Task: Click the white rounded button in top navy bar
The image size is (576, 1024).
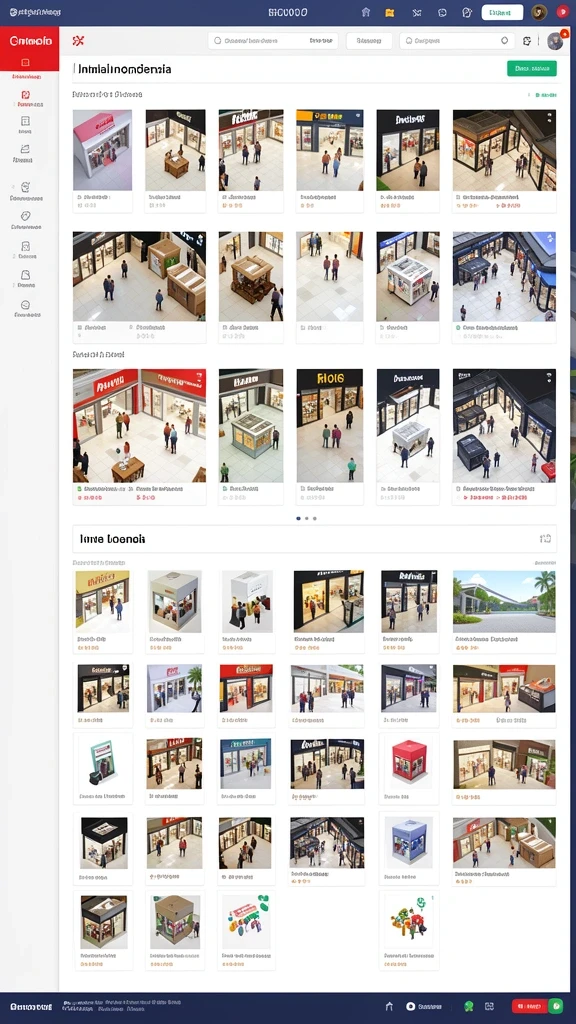Action: click(502, 12)
